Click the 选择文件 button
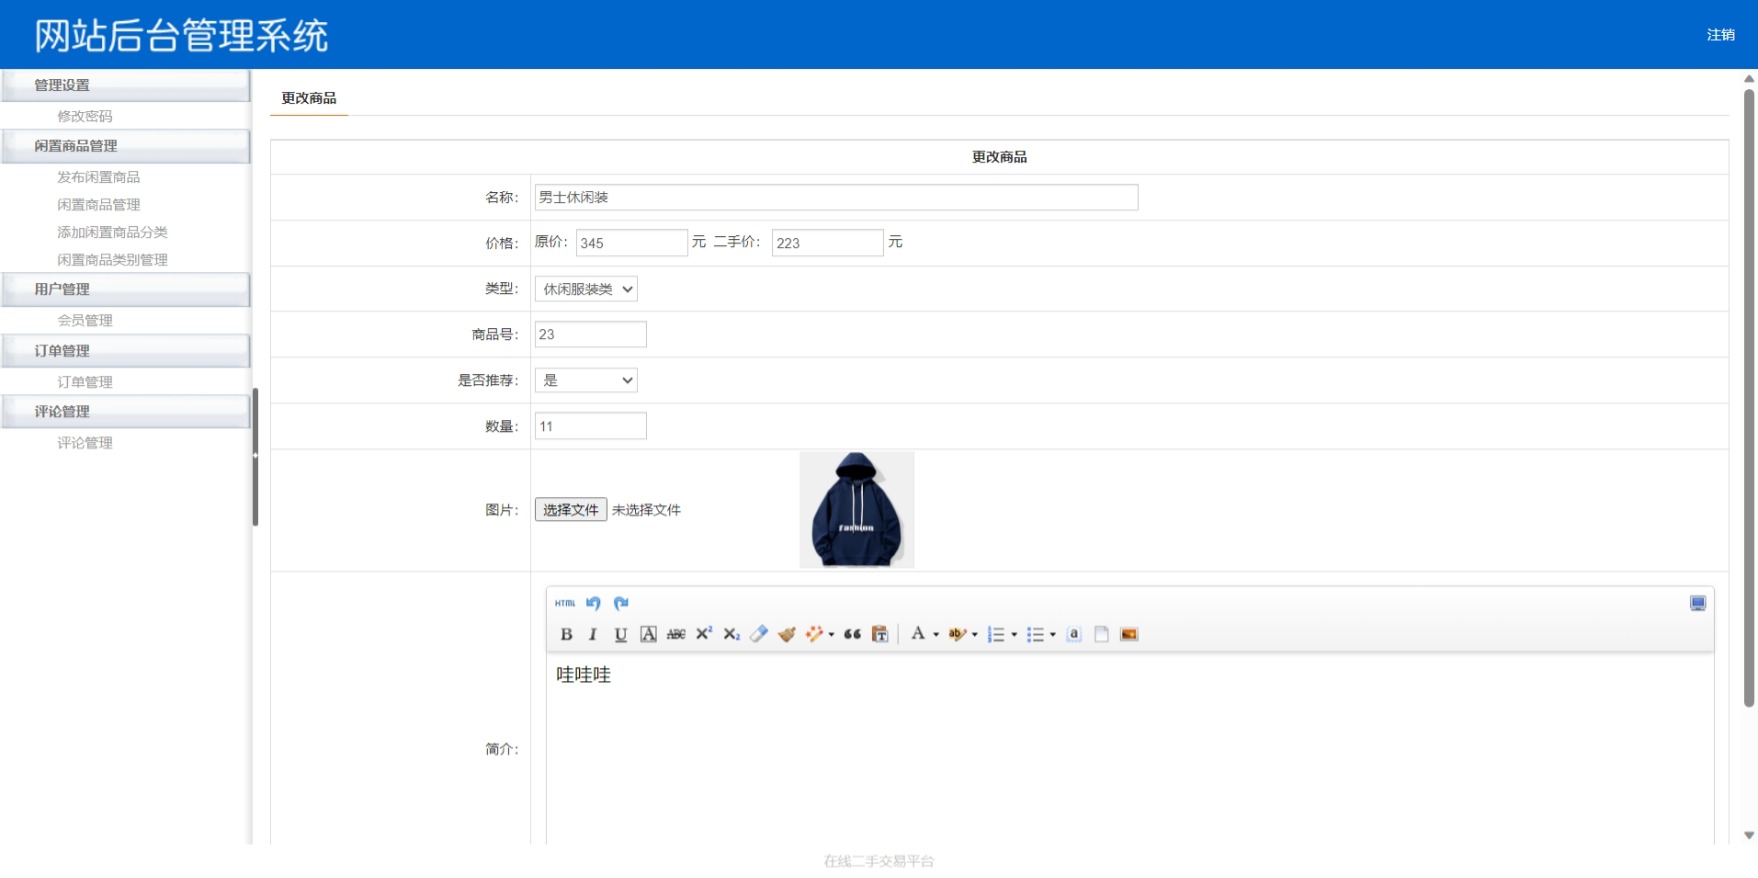This screenshot has height=878, width=1758. 570,510
